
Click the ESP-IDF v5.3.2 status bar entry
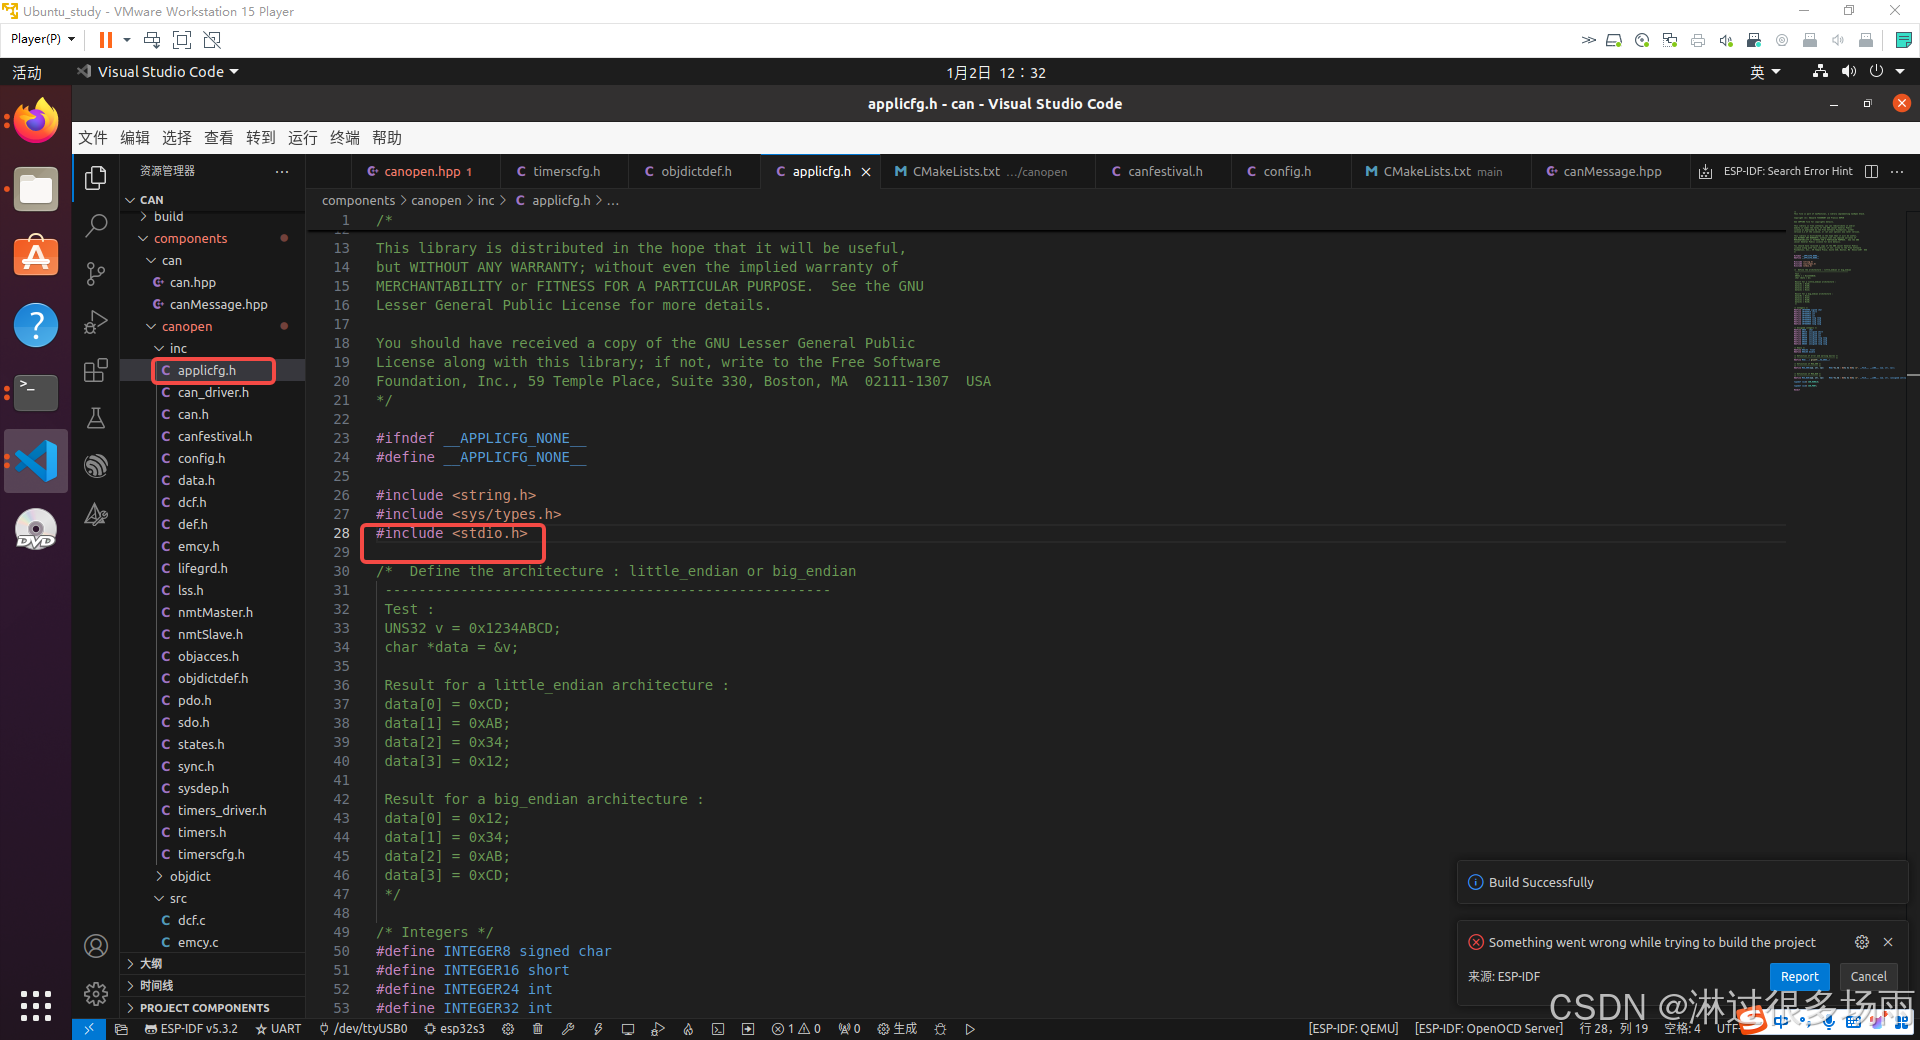click(191, 1029)
